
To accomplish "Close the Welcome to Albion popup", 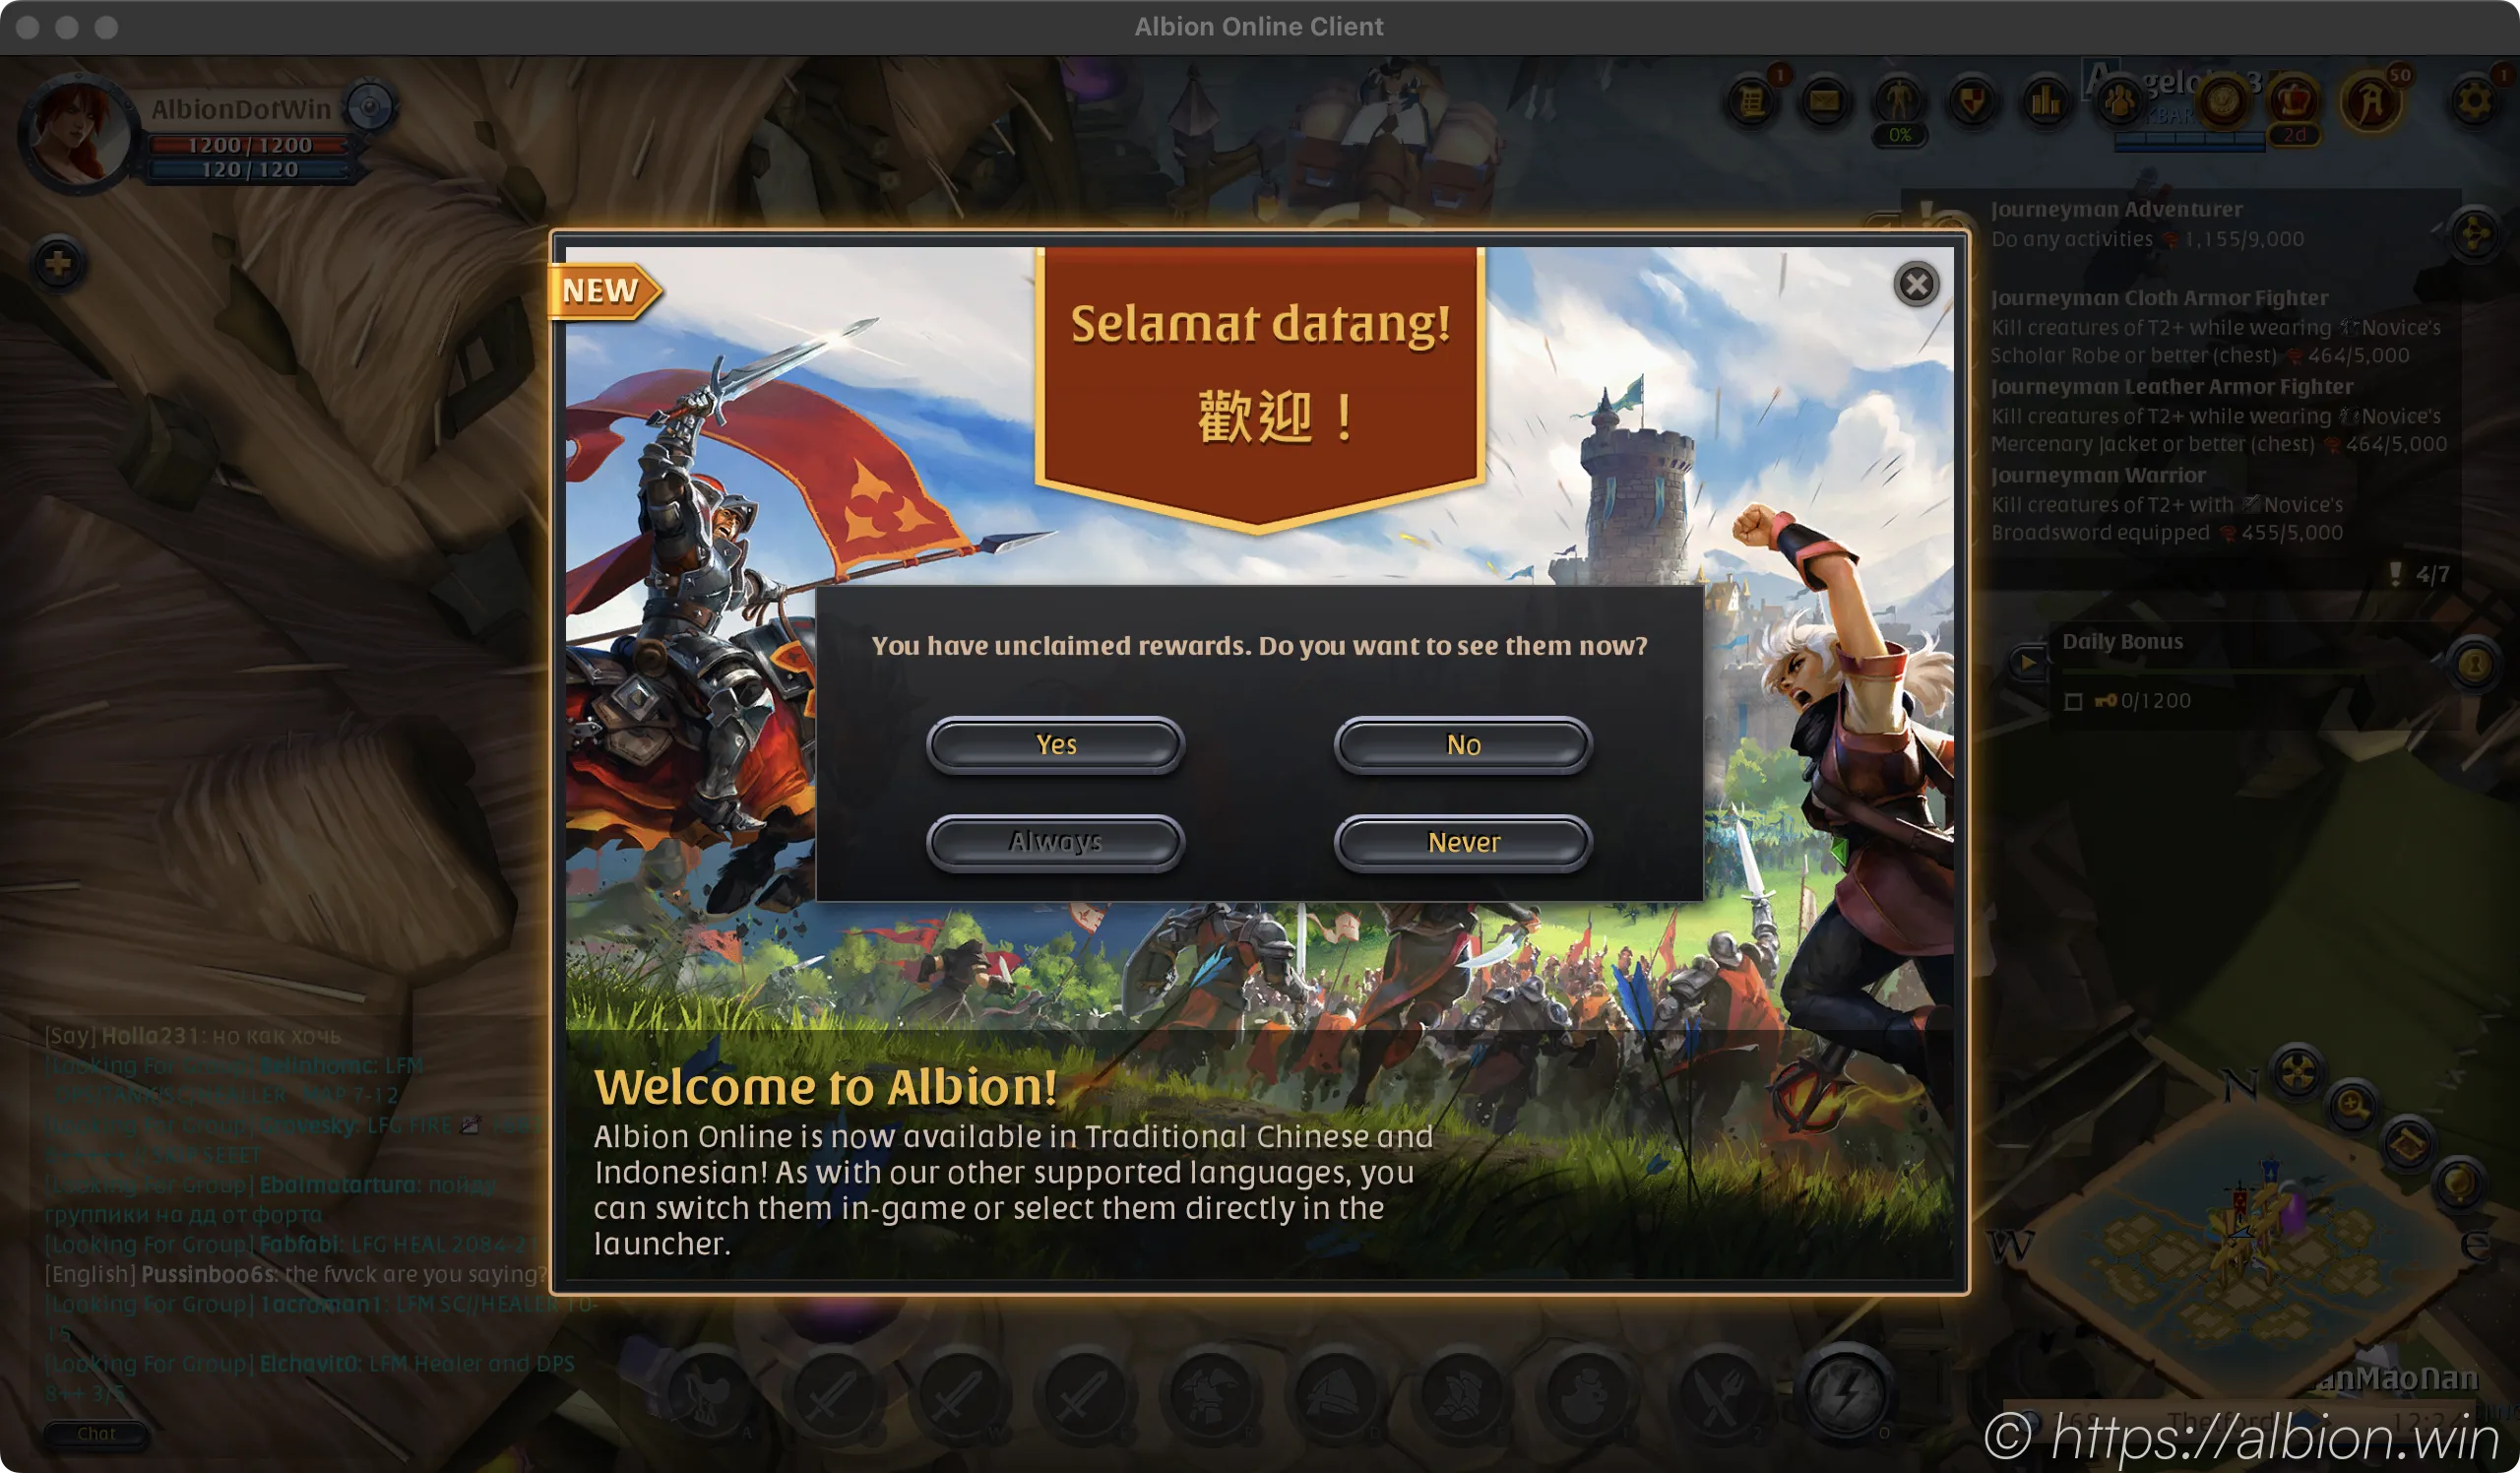I will pyautogui.click(x=1916, y=285).
